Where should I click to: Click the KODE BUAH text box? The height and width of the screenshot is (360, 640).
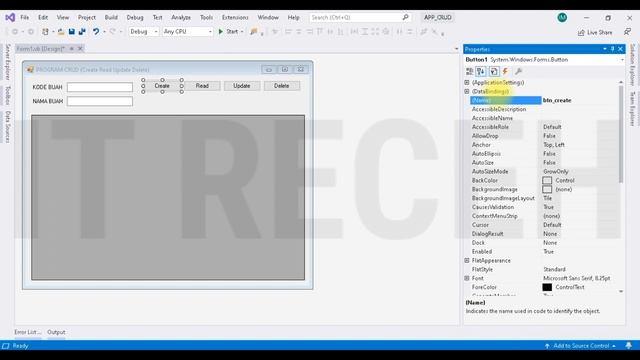click(100, 87)
